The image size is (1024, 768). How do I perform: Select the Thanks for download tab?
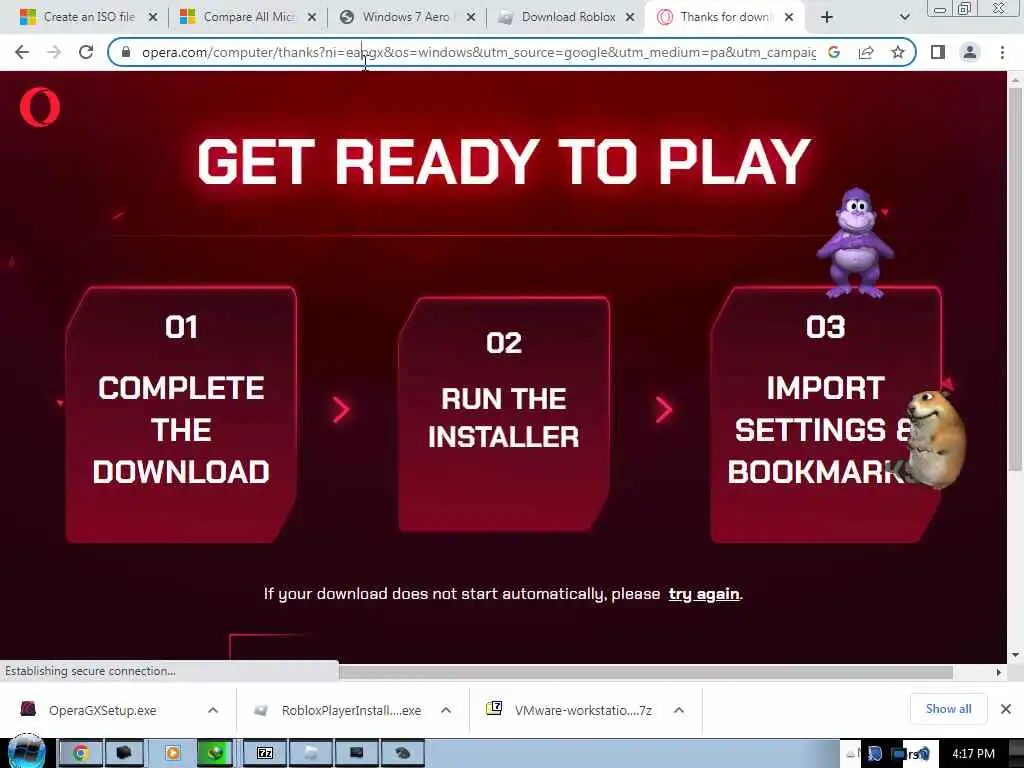pos(725,17)
